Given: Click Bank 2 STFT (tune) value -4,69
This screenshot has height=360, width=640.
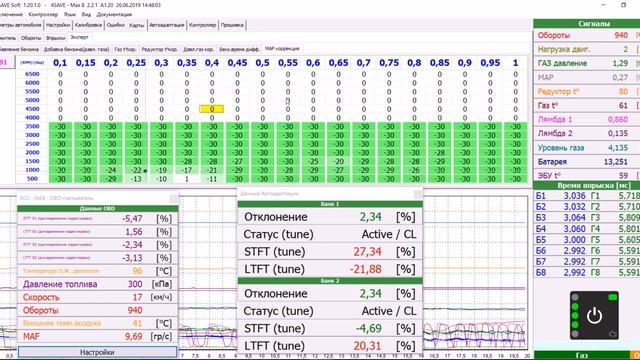Looking at the screenshot, I should 369,329.
